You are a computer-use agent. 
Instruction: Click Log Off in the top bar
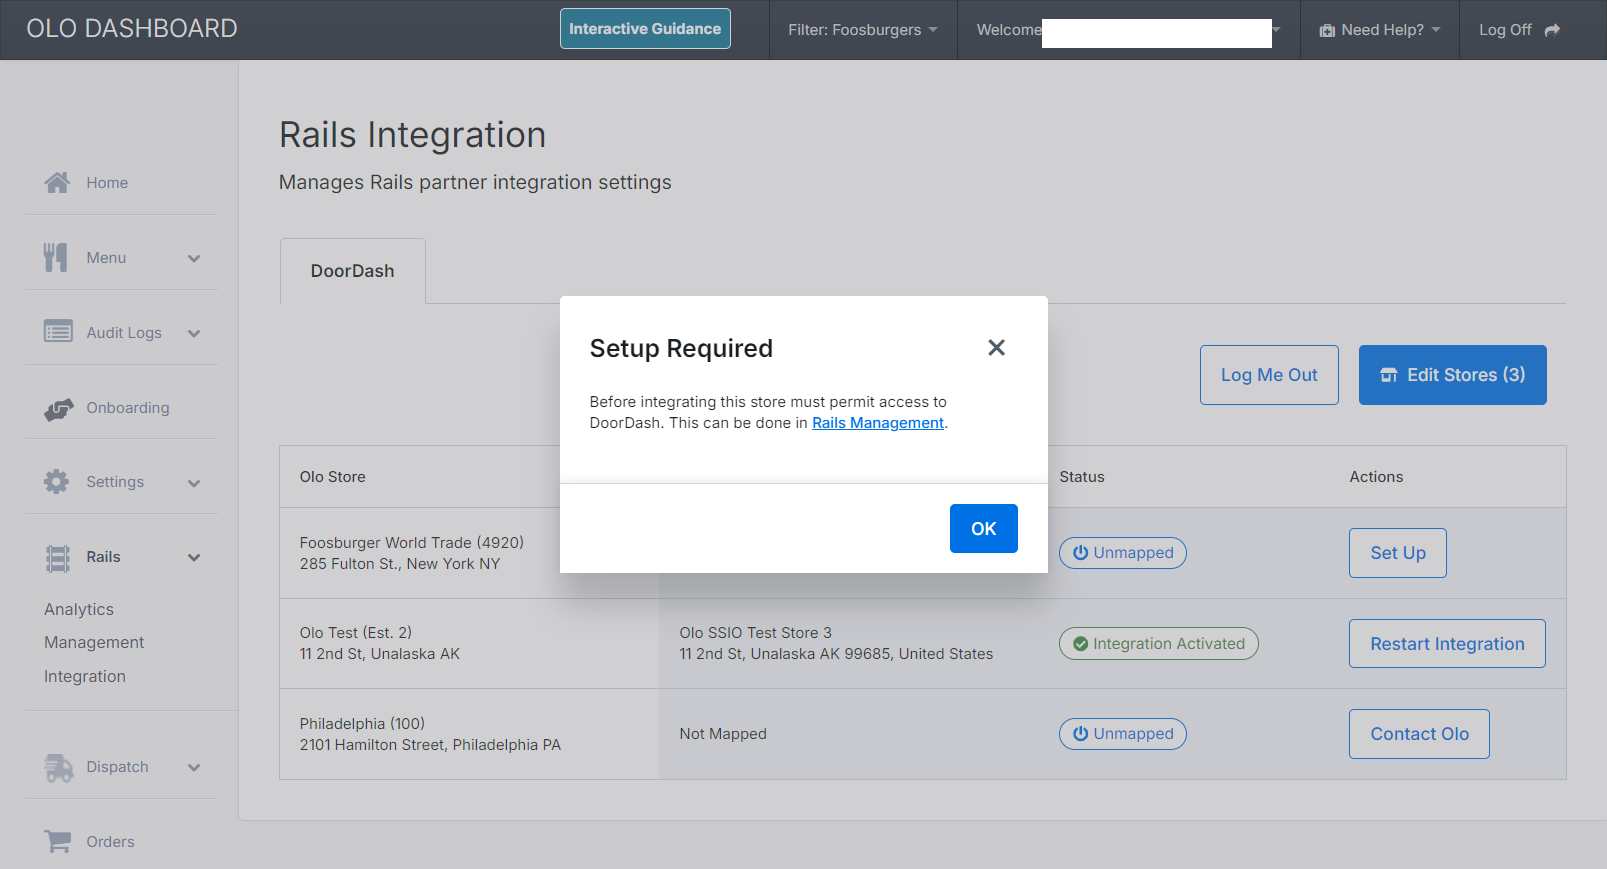coord(1520,30)
